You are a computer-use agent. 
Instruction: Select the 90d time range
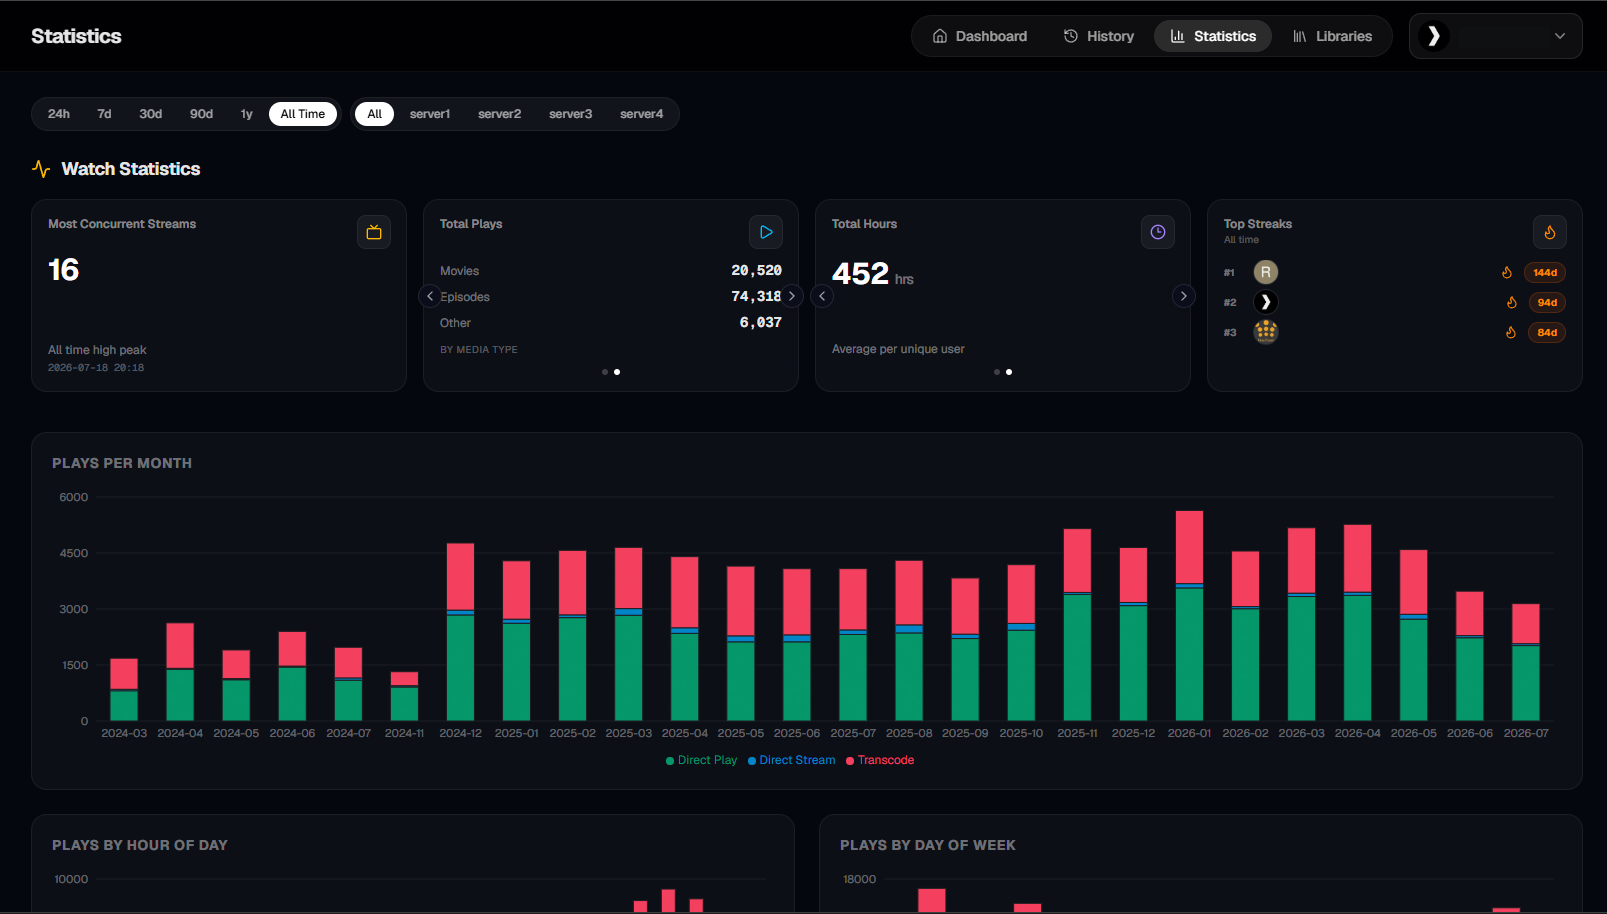[202, 114]
